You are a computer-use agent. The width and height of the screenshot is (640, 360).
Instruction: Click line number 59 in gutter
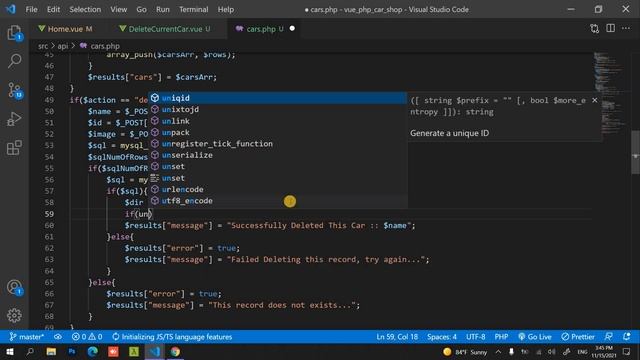pos(49,214)
